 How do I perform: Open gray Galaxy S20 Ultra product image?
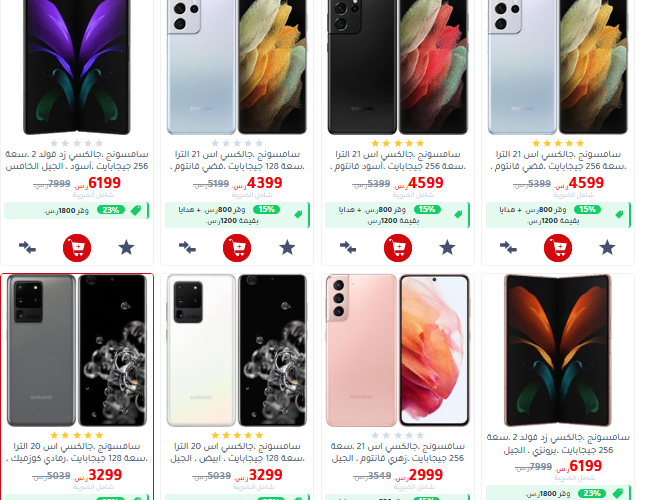pyautogui.click(x=77, y=351)
